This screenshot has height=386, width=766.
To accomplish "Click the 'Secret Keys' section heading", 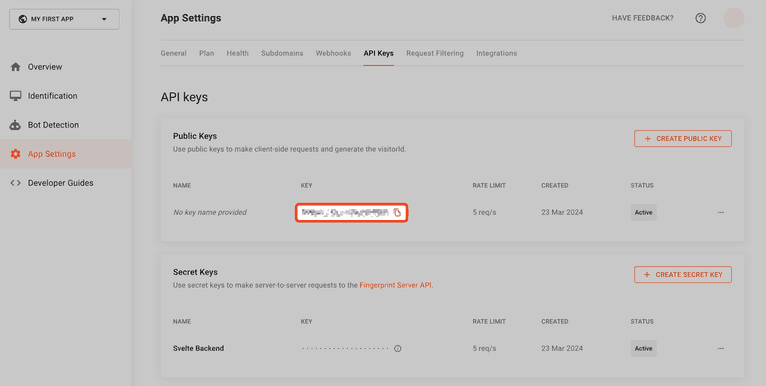I will (195, 272).
